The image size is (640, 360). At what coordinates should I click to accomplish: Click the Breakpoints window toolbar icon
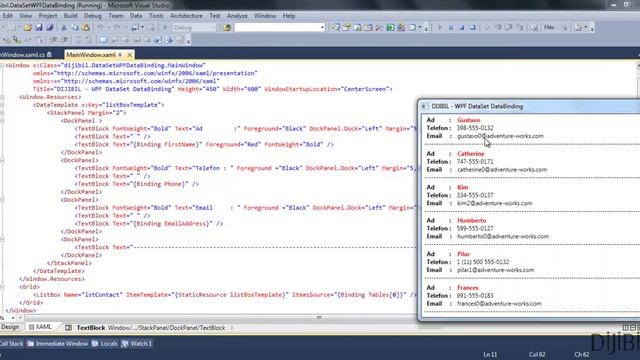click(x=578, y=27)
